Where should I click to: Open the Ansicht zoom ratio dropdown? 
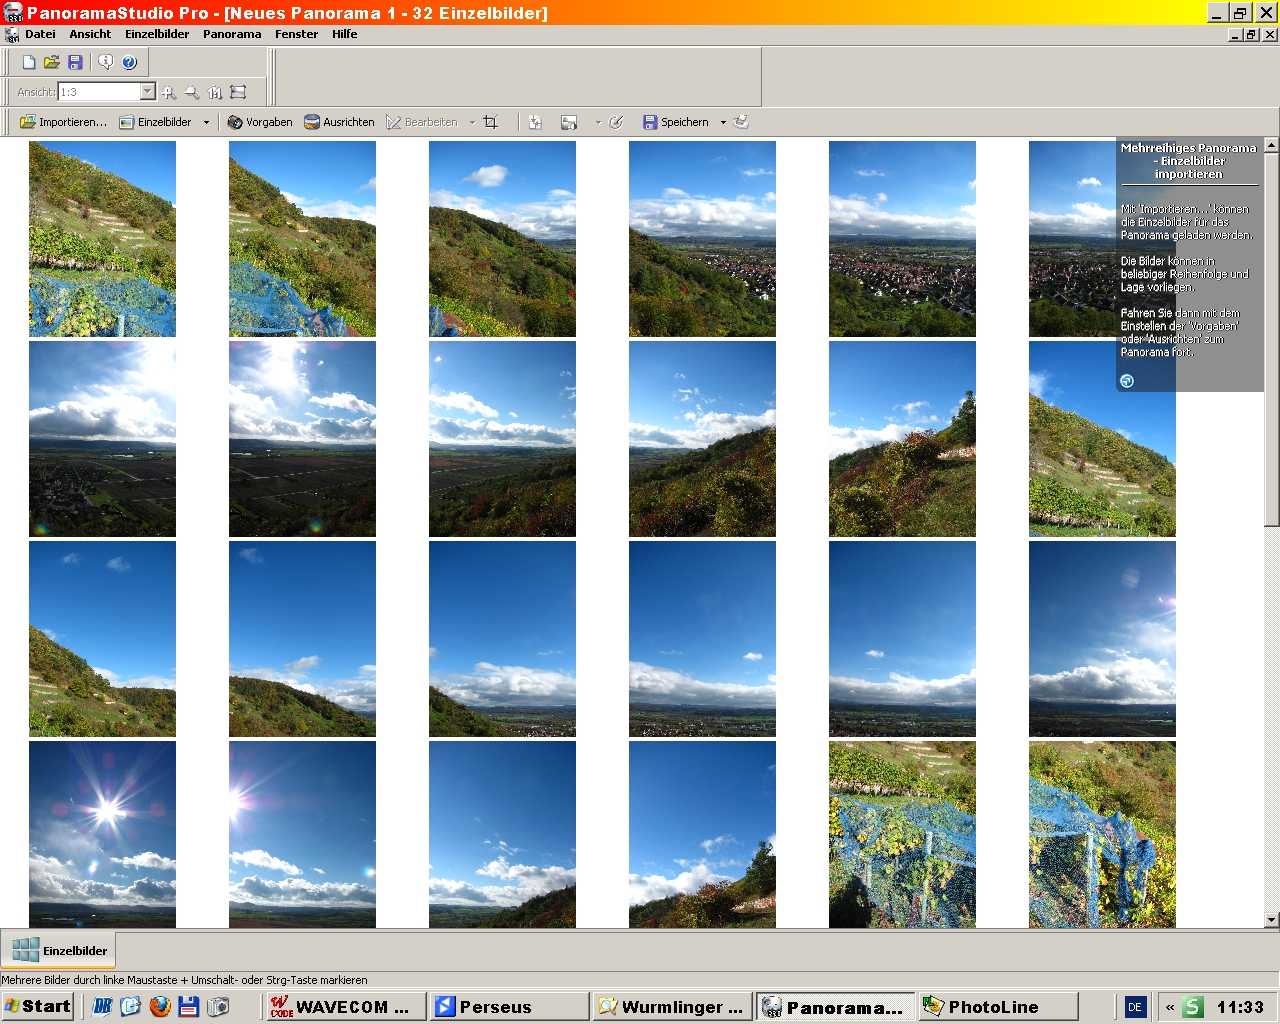point(148,92)
